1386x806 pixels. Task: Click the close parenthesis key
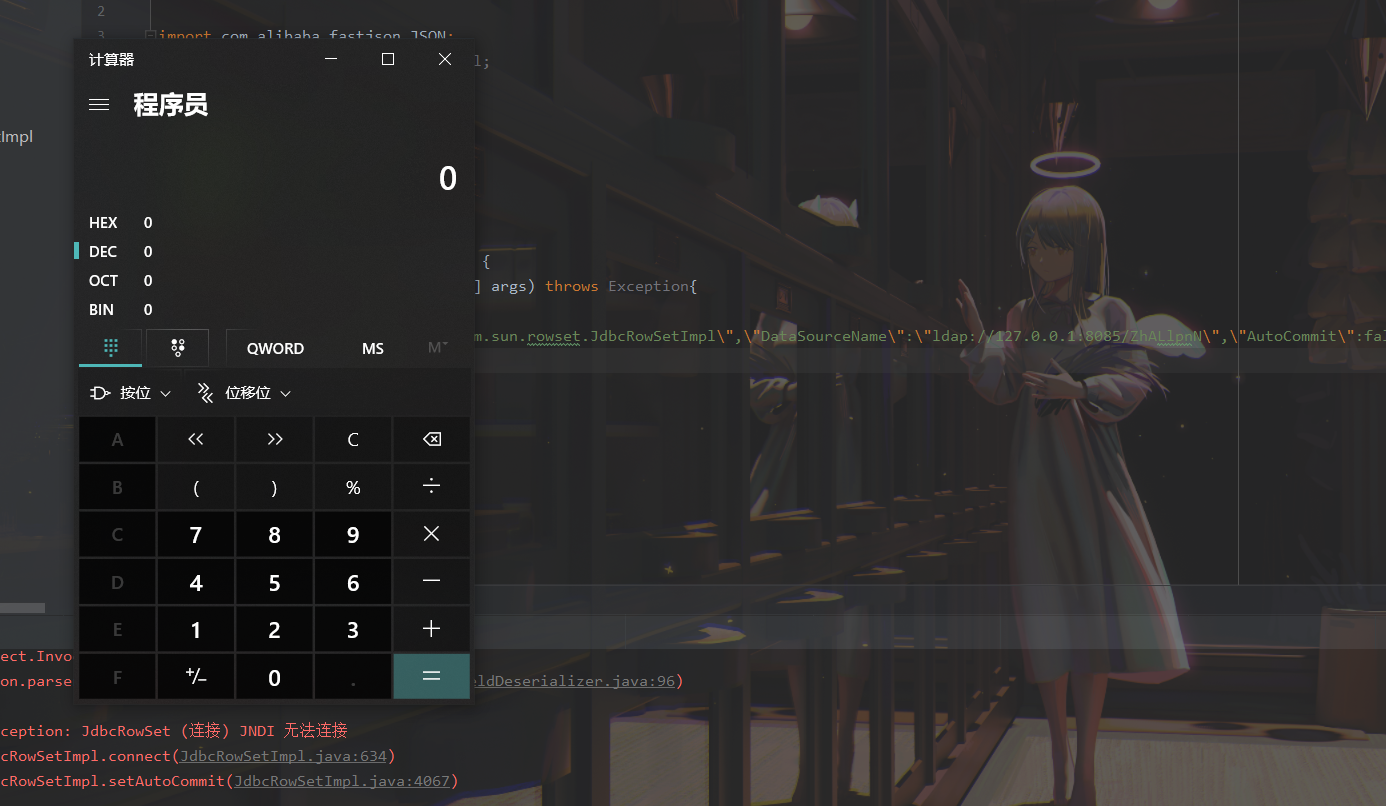275,487
